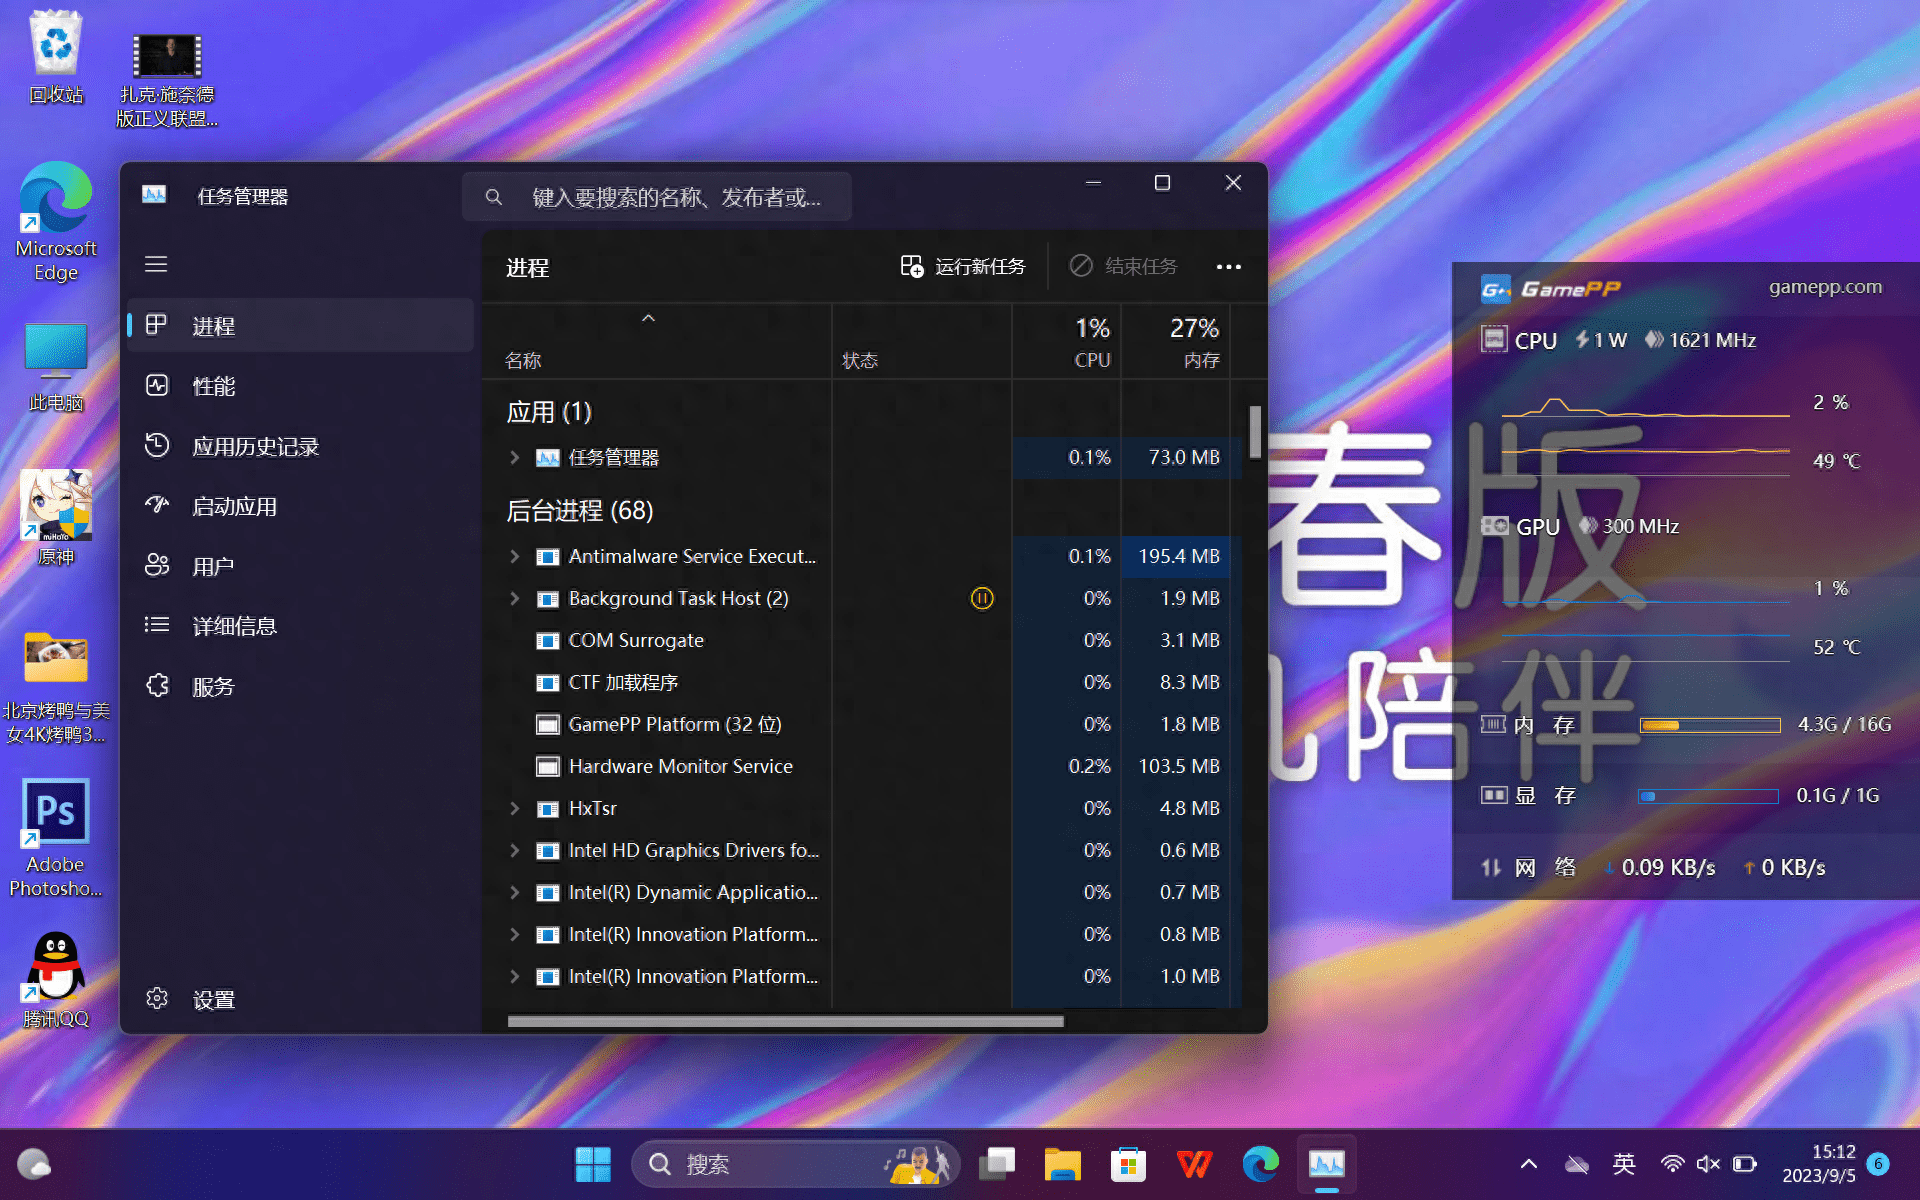Click the CPU label in the GamePP overlay

[x=1537, y=340]
